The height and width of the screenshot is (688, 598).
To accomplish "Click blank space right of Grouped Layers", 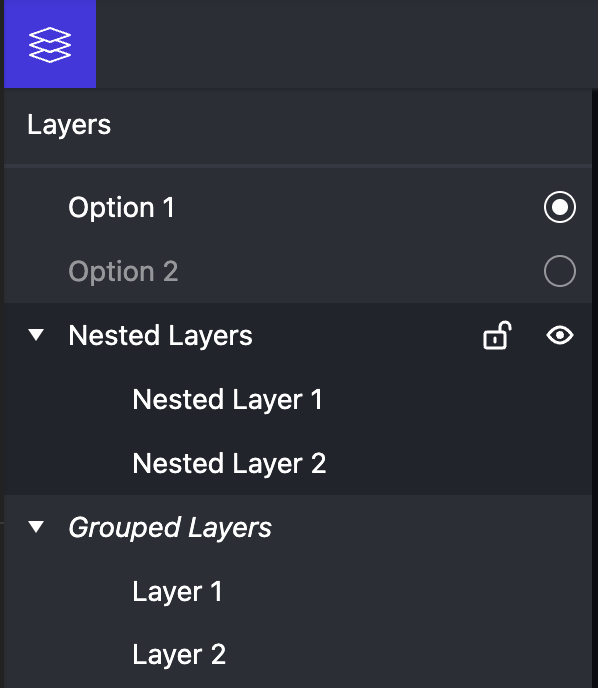I will click(x=430, y=527).
